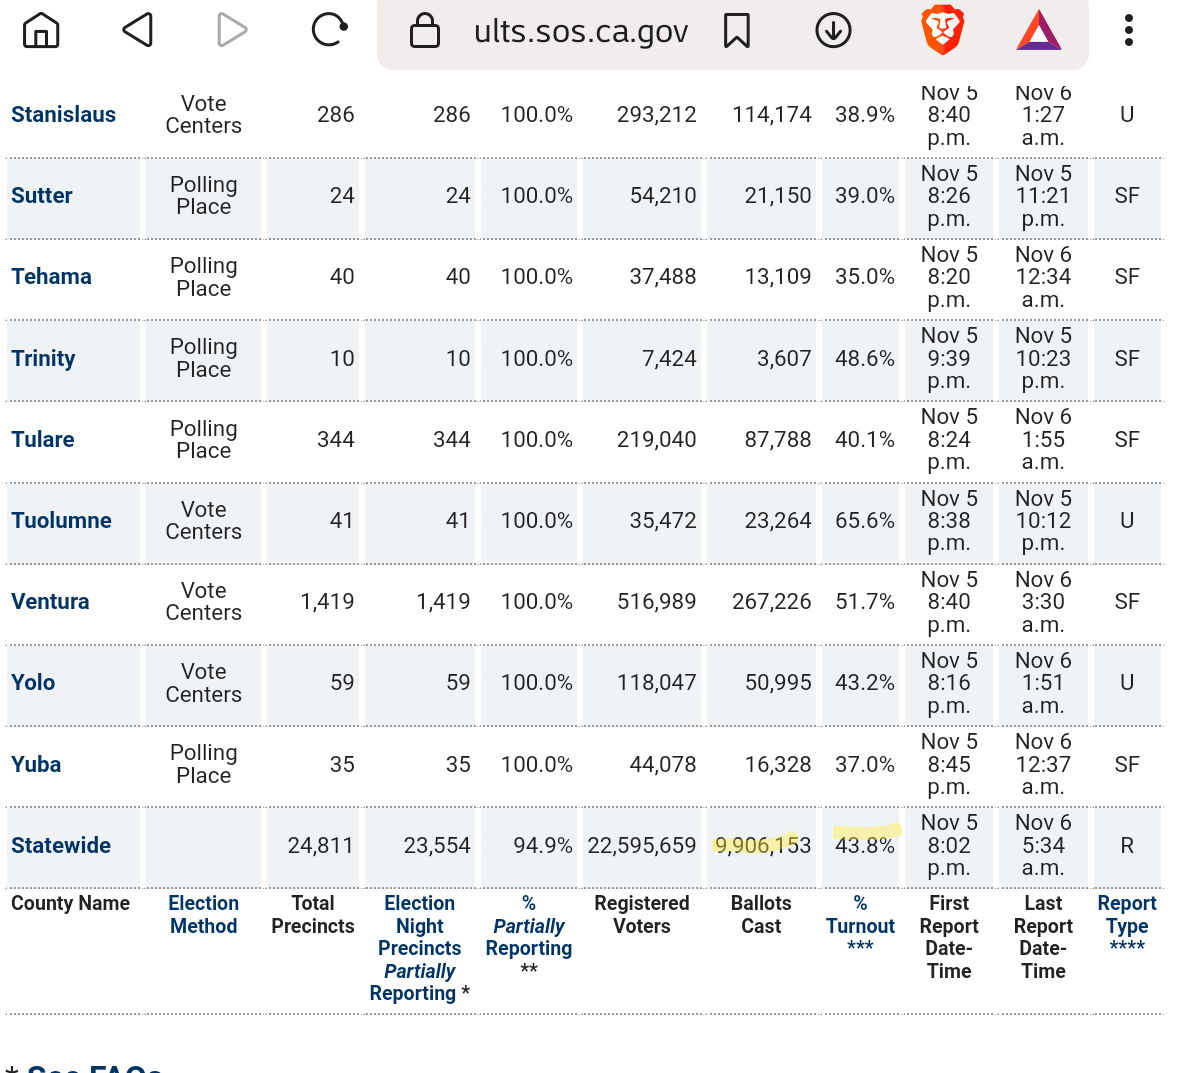Reload the current page

pyautogui.click(x=329, y=31)
